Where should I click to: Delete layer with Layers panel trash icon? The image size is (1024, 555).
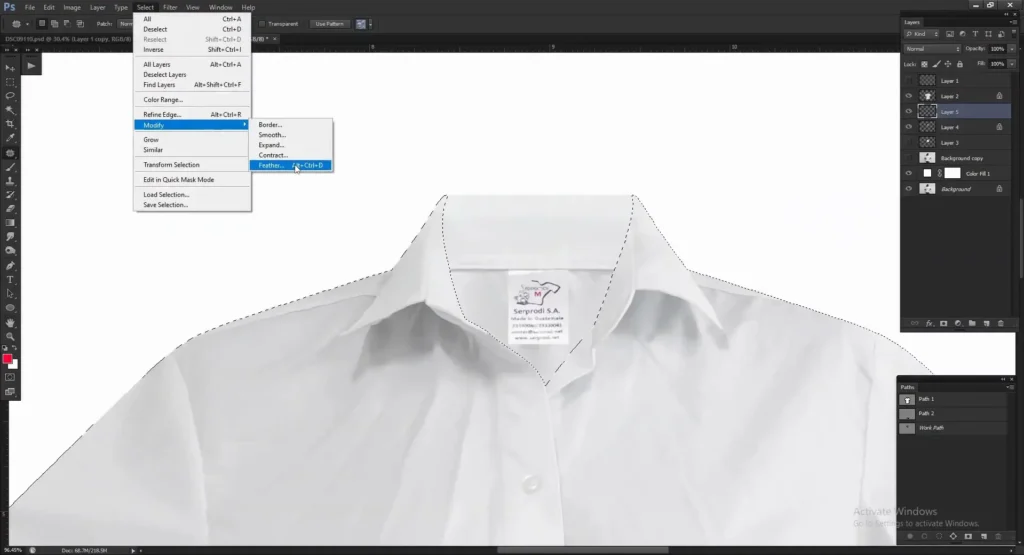tap(1000, 323)
